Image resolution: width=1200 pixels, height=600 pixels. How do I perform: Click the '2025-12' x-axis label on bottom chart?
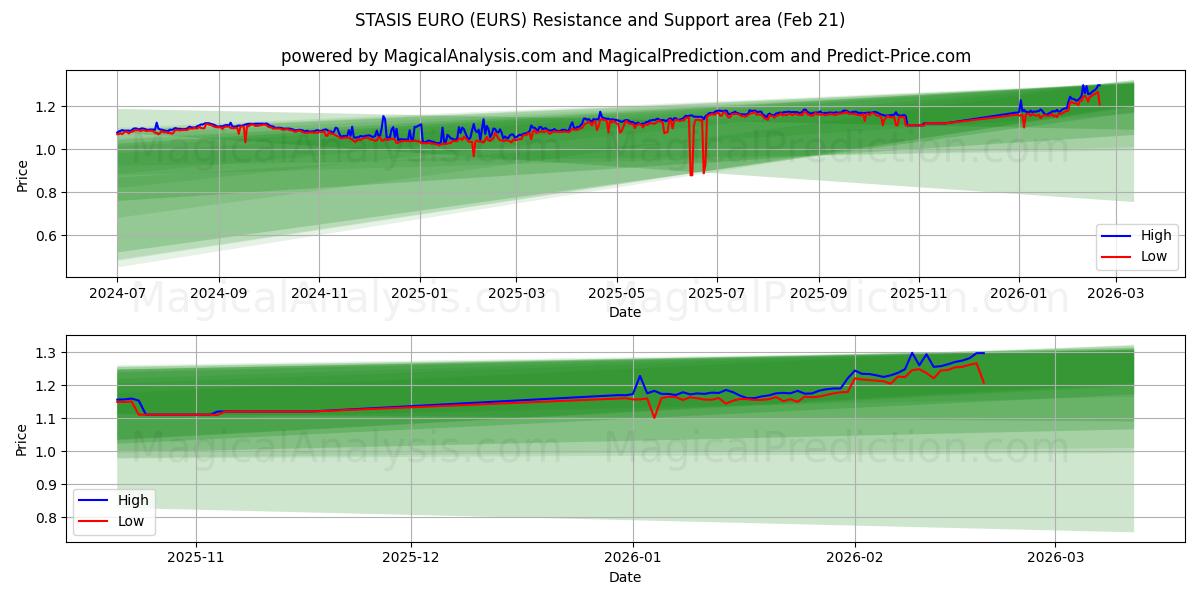pos(412,558)
